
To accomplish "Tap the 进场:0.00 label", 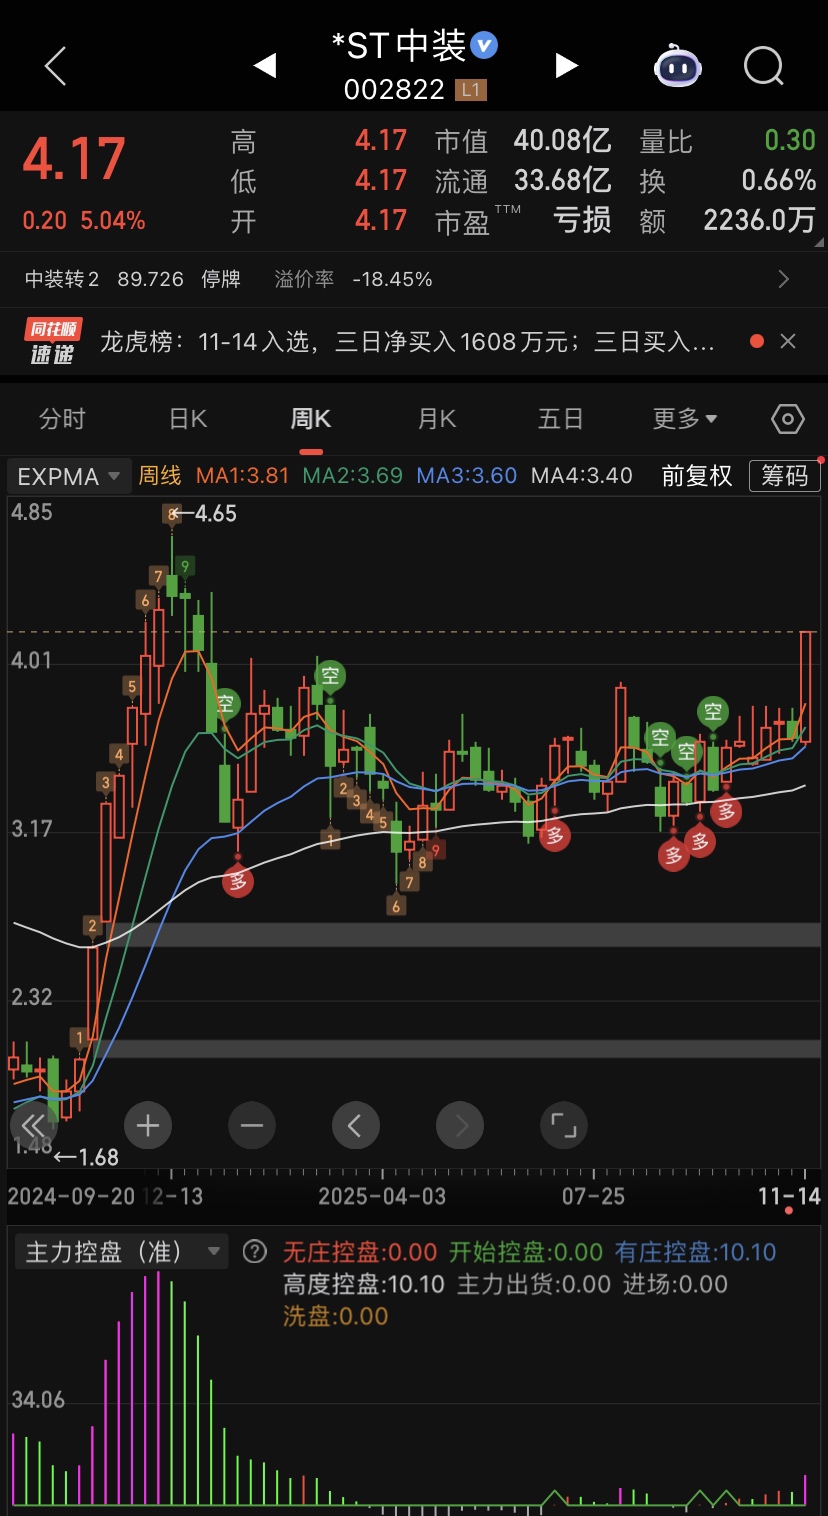I will coord(675,1284).
